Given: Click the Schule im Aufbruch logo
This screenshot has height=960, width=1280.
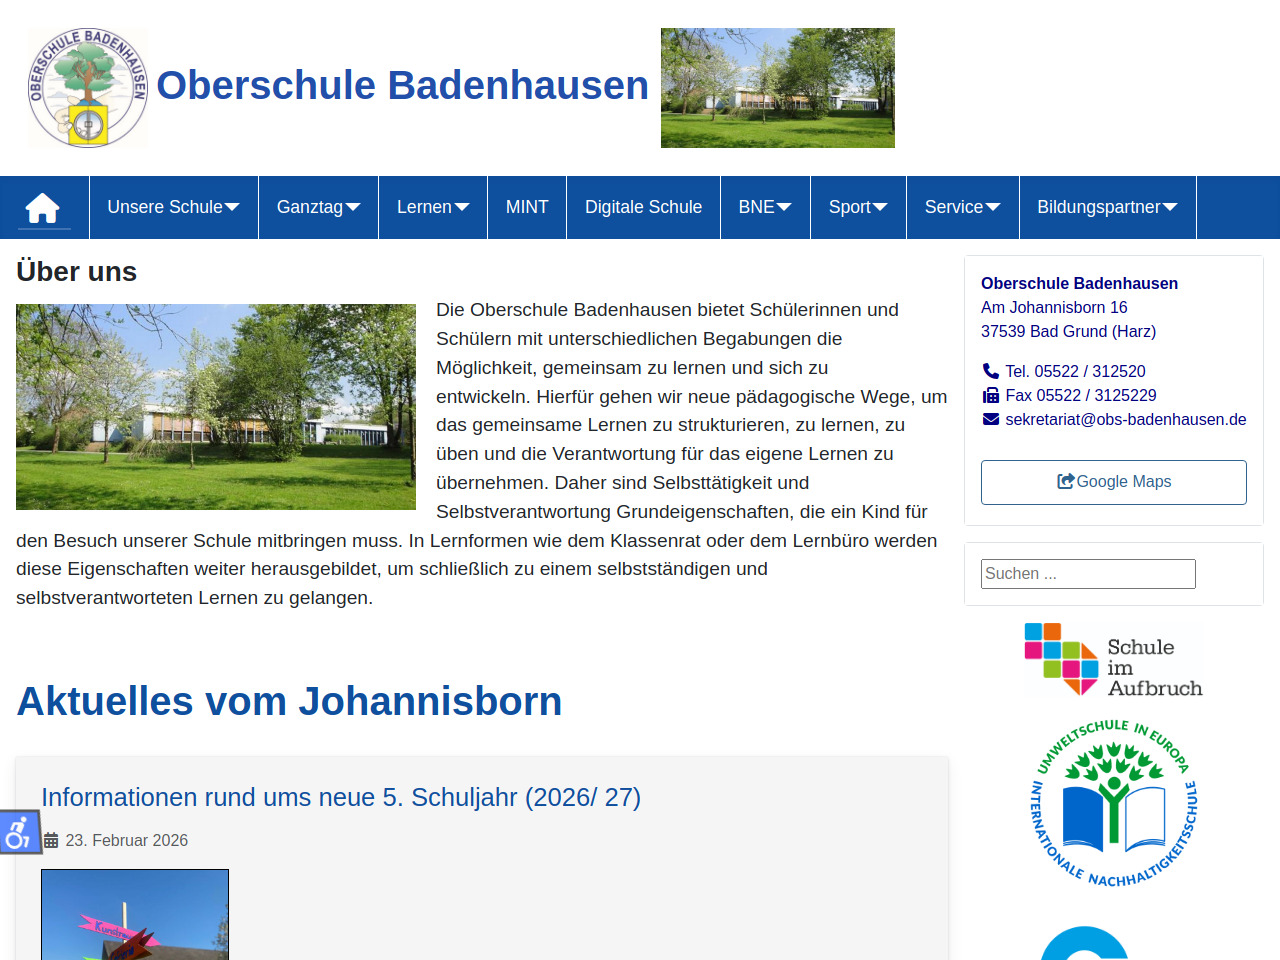Looking at the screenshot, I should (1113, 659).
